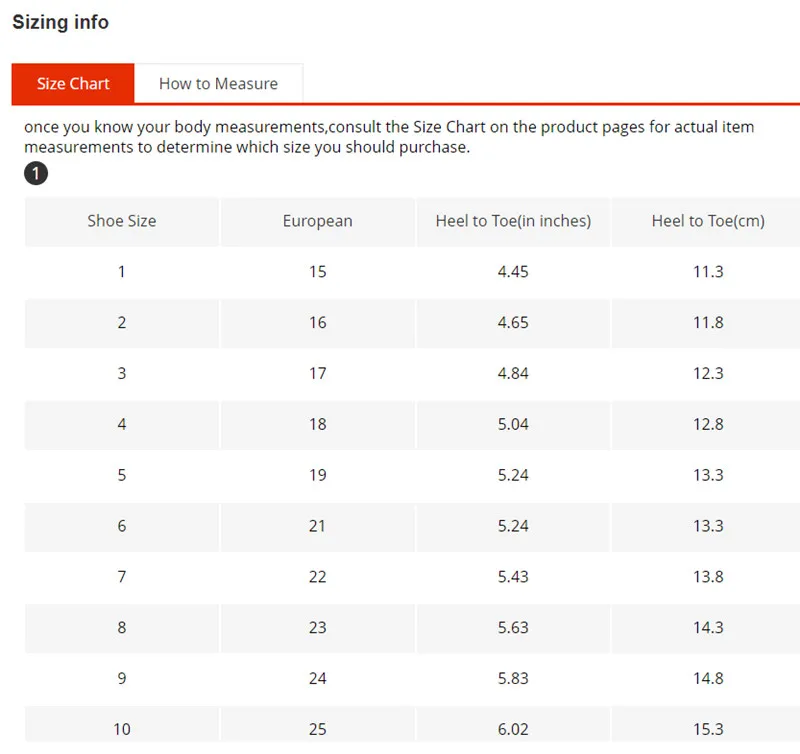Open the How to Measure tab
800x754 pixels.
click(218, 84)
